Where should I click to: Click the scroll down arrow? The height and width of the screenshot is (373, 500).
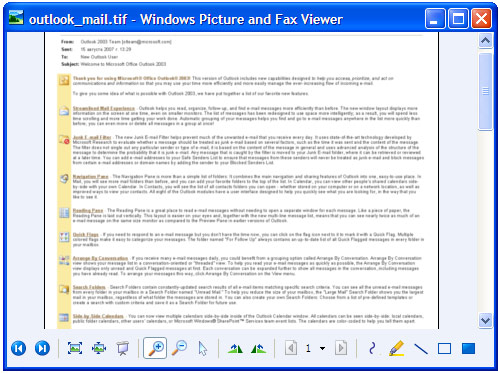486,321
